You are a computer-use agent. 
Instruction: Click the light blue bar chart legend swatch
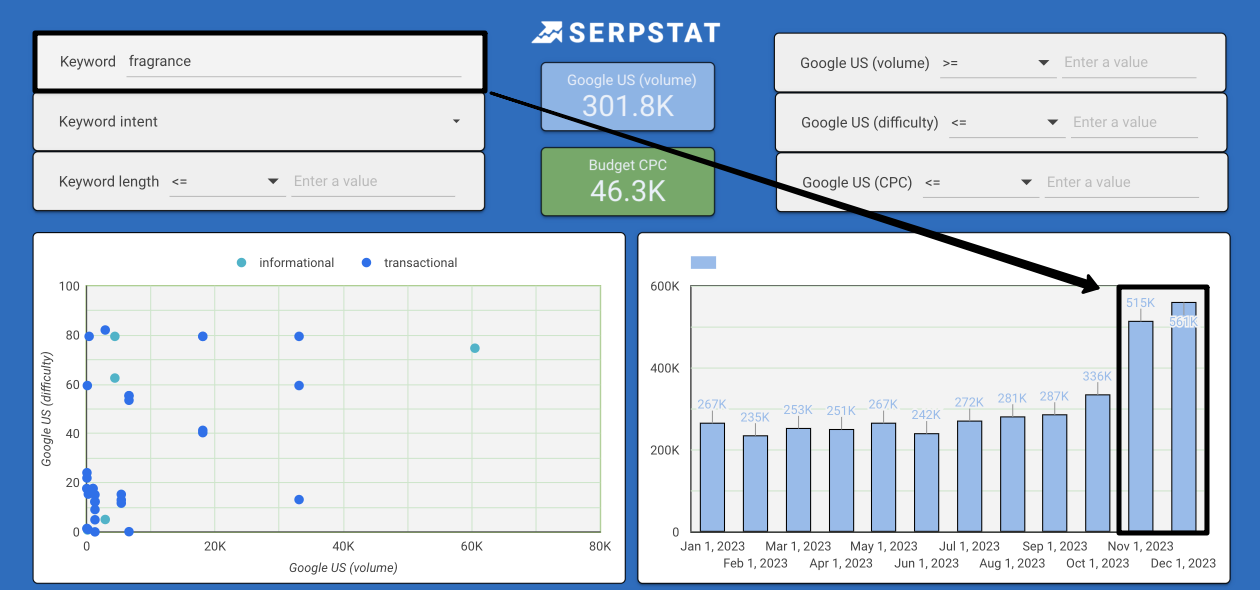703,263
